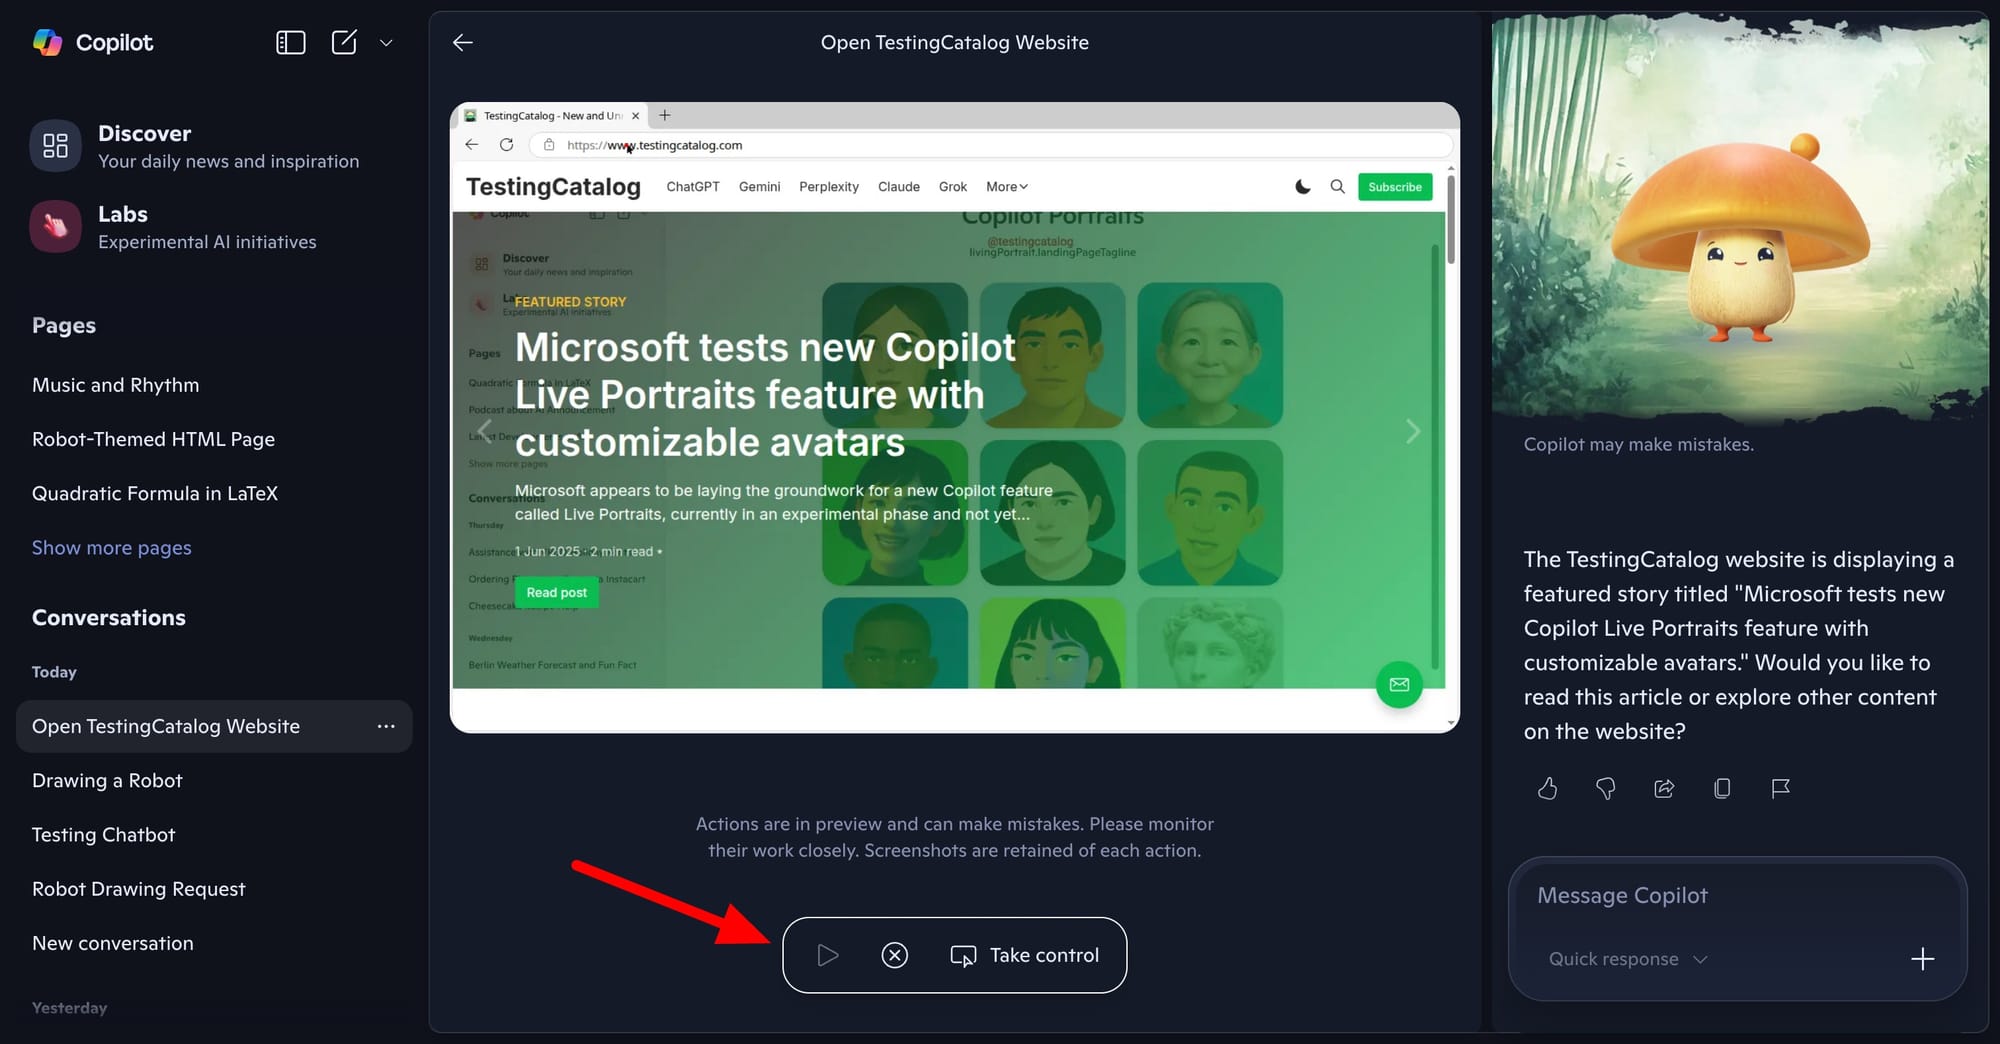Click Take control button
Image resolution: width=2000 pixels, height=1044 pixels.
click(x=1024, y=956)
